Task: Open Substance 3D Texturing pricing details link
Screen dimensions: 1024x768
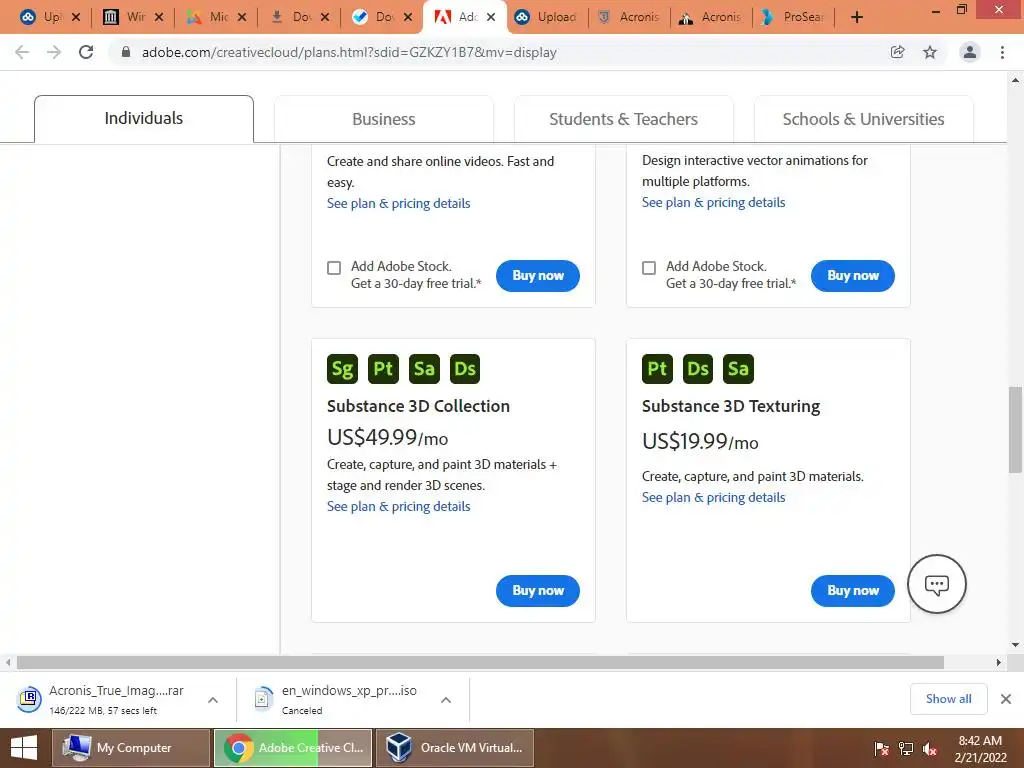Action: [713, 497]
